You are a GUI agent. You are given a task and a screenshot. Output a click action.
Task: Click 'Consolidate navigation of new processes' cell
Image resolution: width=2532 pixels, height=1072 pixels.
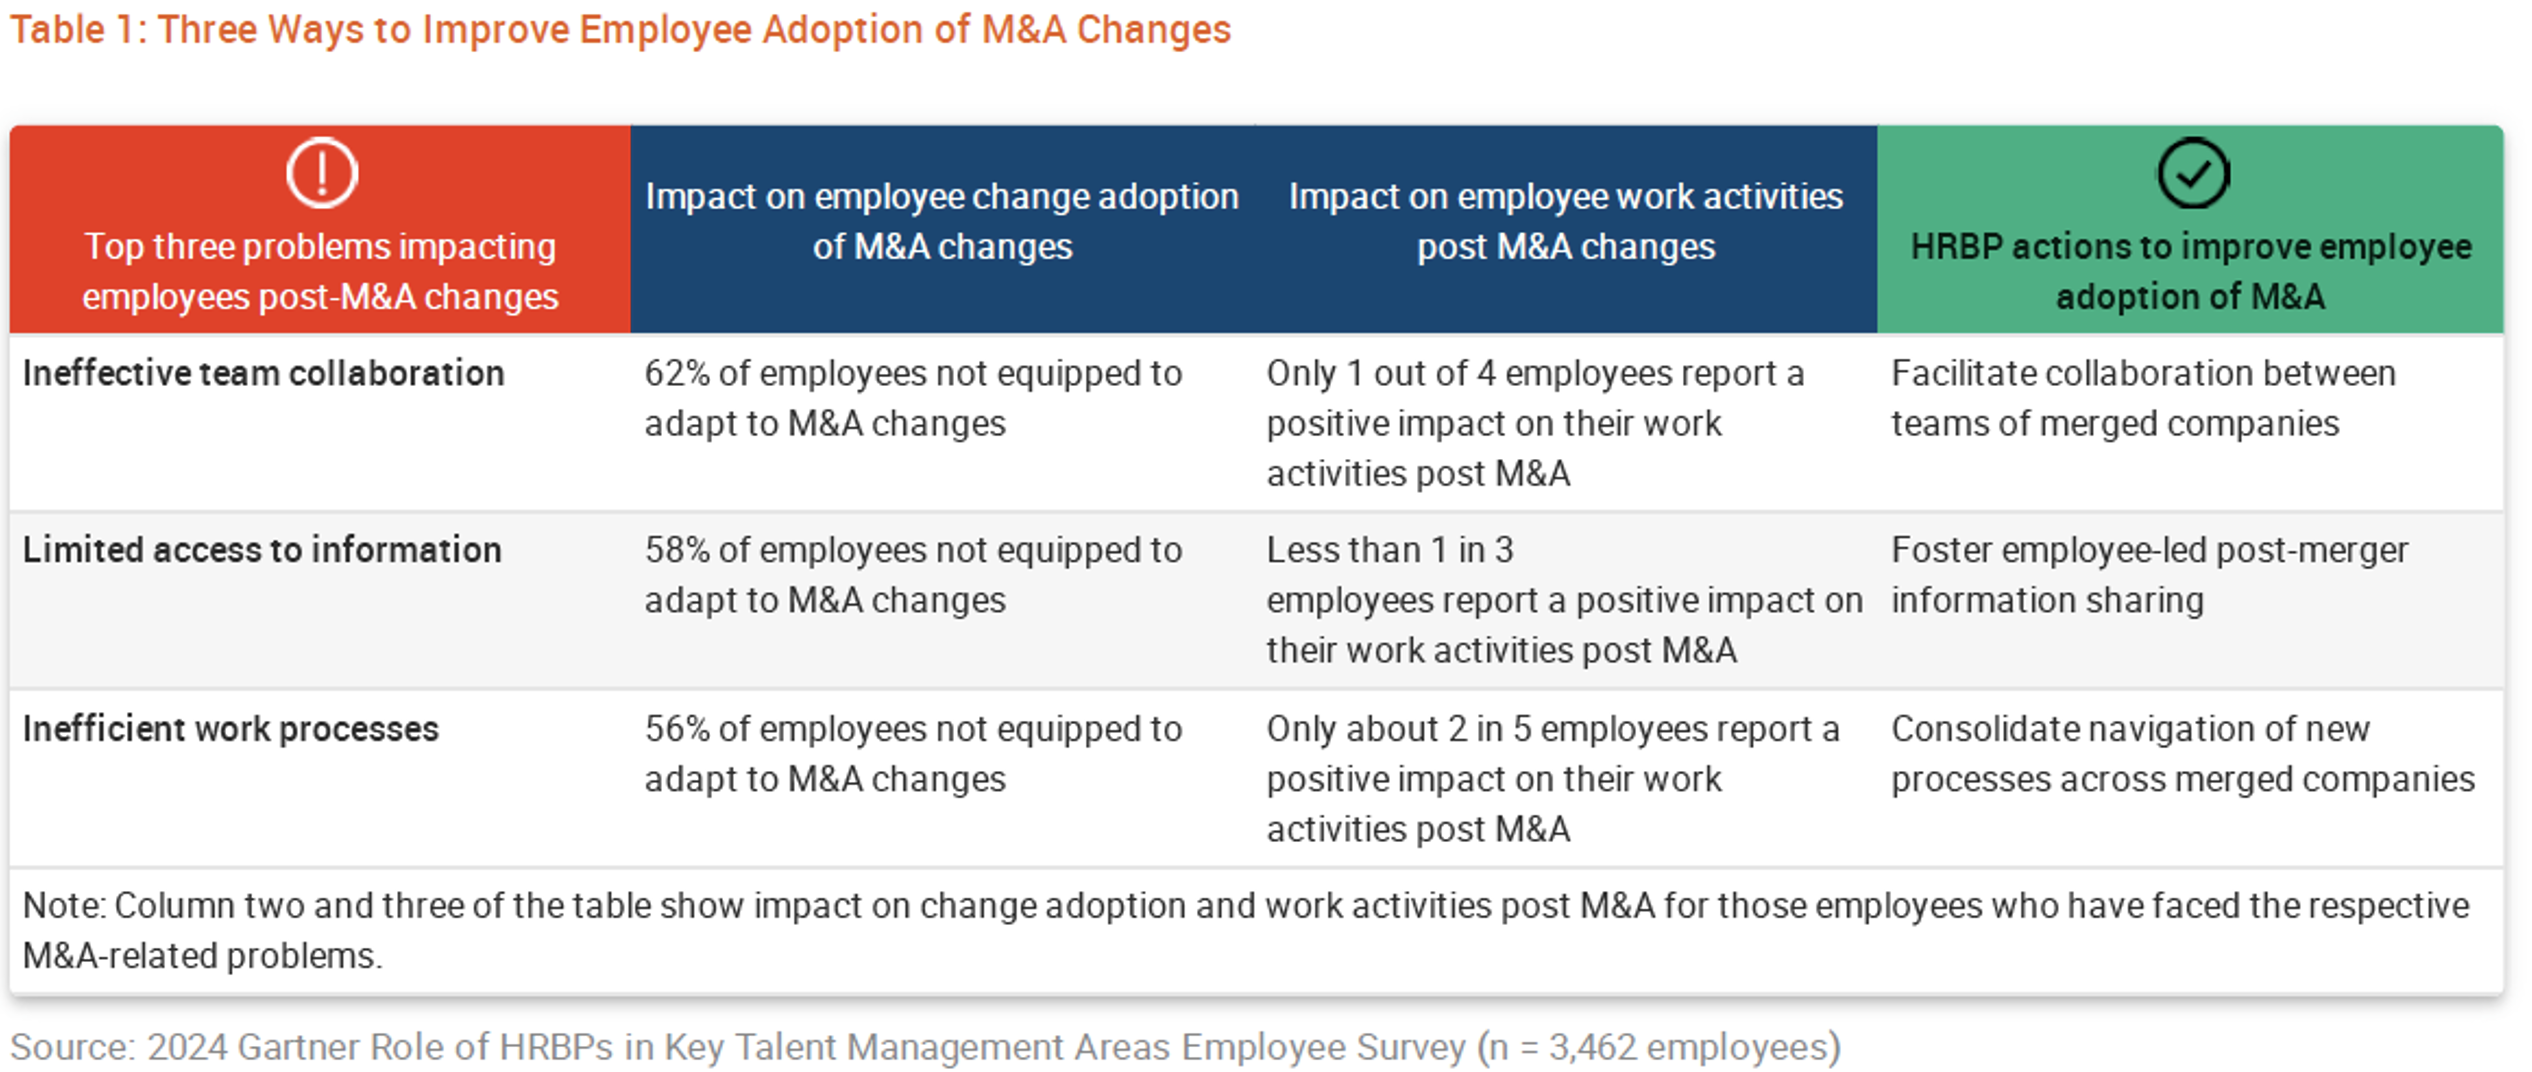(2183, 754)
